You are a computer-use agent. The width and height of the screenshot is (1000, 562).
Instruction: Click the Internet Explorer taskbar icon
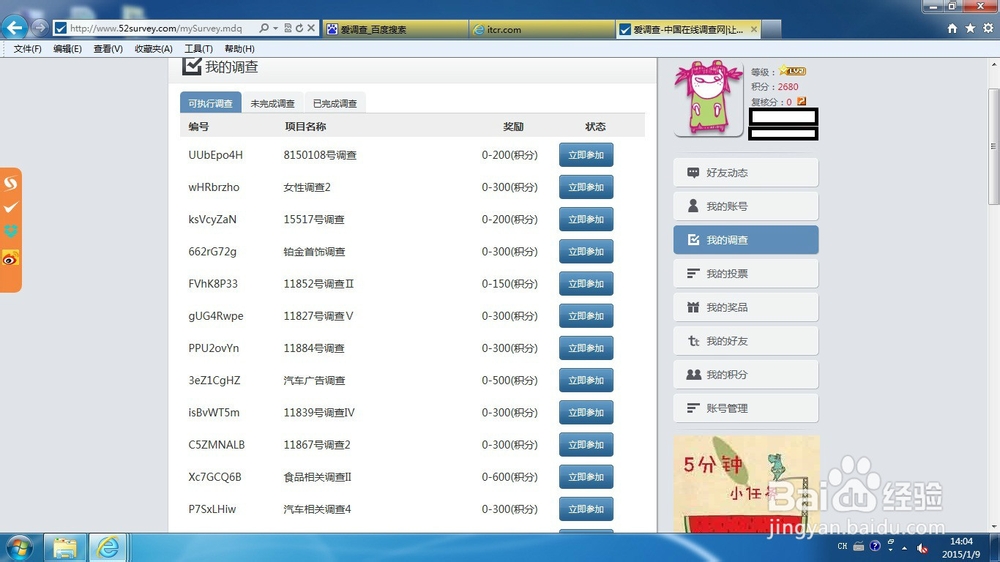[108, 547]
